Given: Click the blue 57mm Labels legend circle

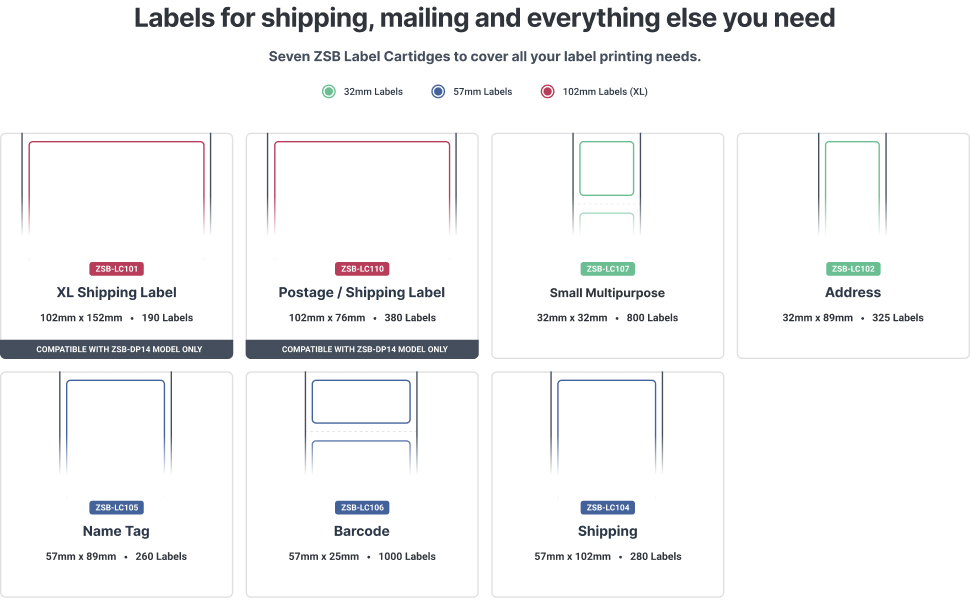Looking at the screenshot, I should (x=438, y=92).
